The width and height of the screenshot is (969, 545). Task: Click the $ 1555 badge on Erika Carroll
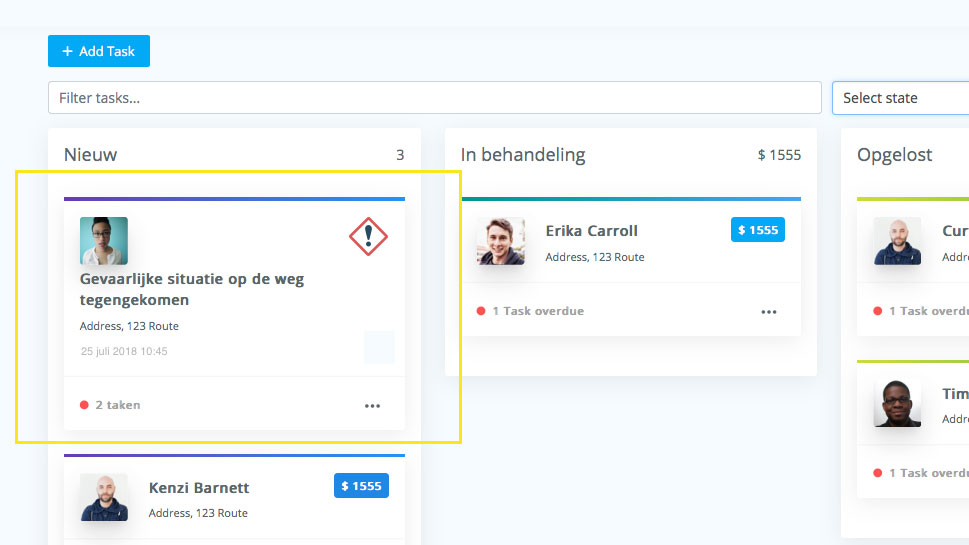tap(757, 230)
